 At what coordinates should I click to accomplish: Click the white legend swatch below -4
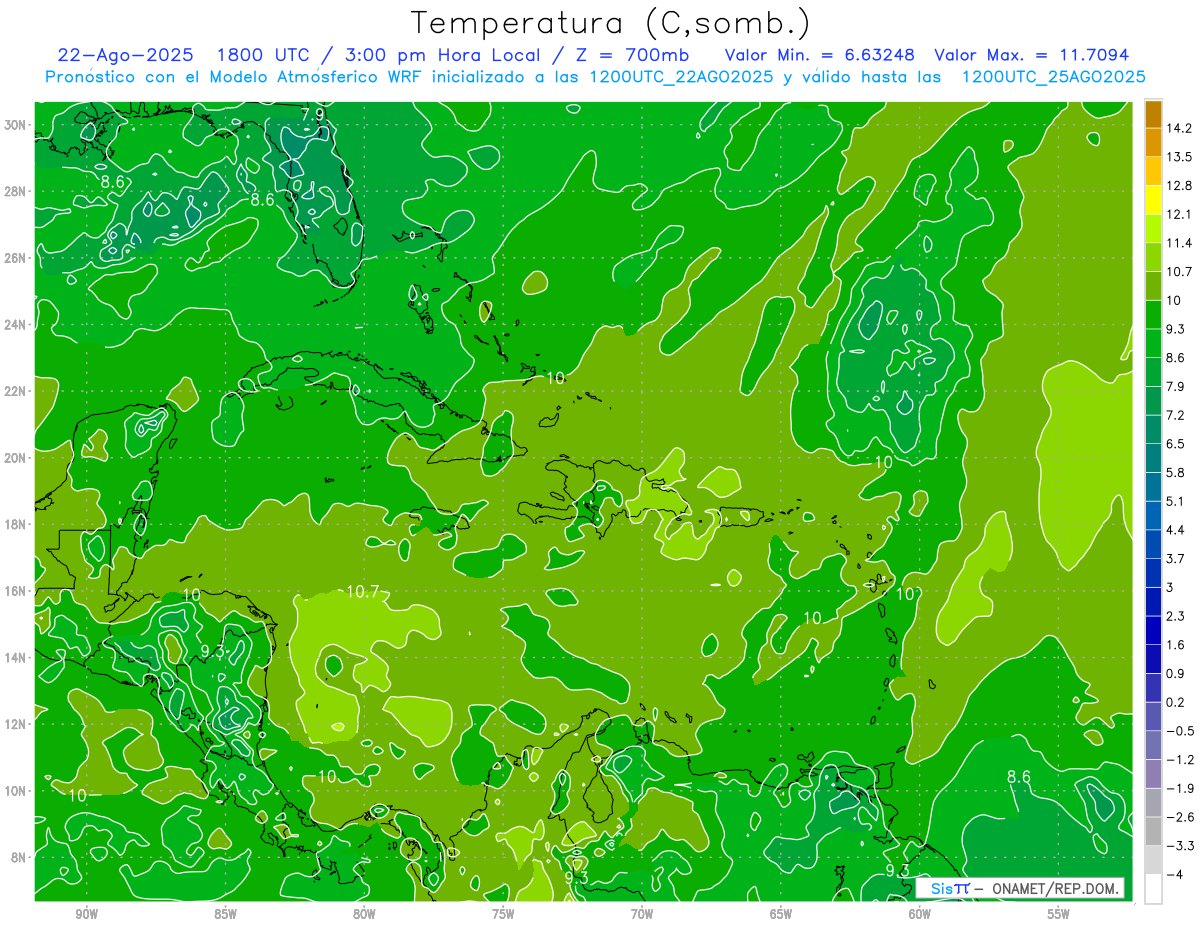[1153, 888]
